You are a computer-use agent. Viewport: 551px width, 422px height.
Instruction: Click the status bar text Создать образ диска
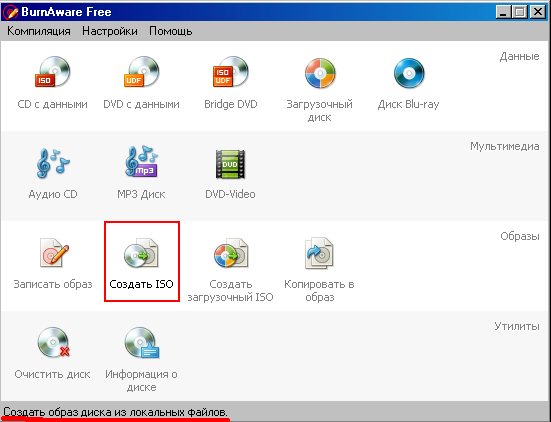coord(115,412)
